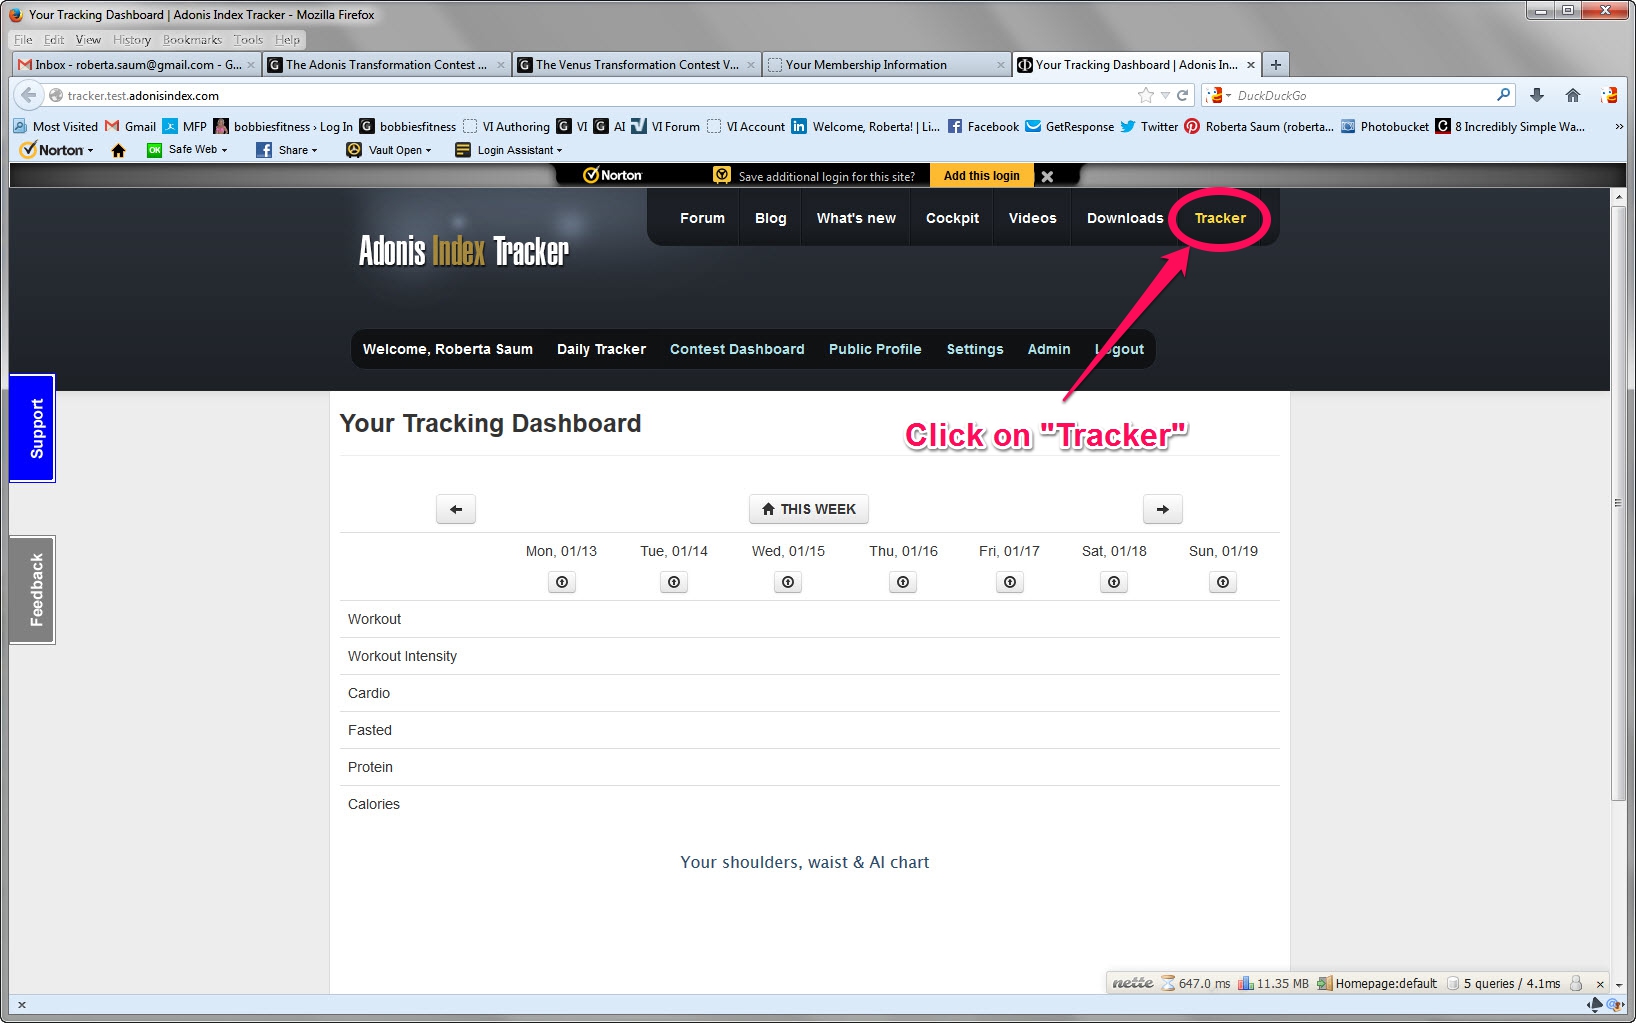Click the search magnifier in DuckDuckGo box
1636x1023 pixels.
(1503, 95)
